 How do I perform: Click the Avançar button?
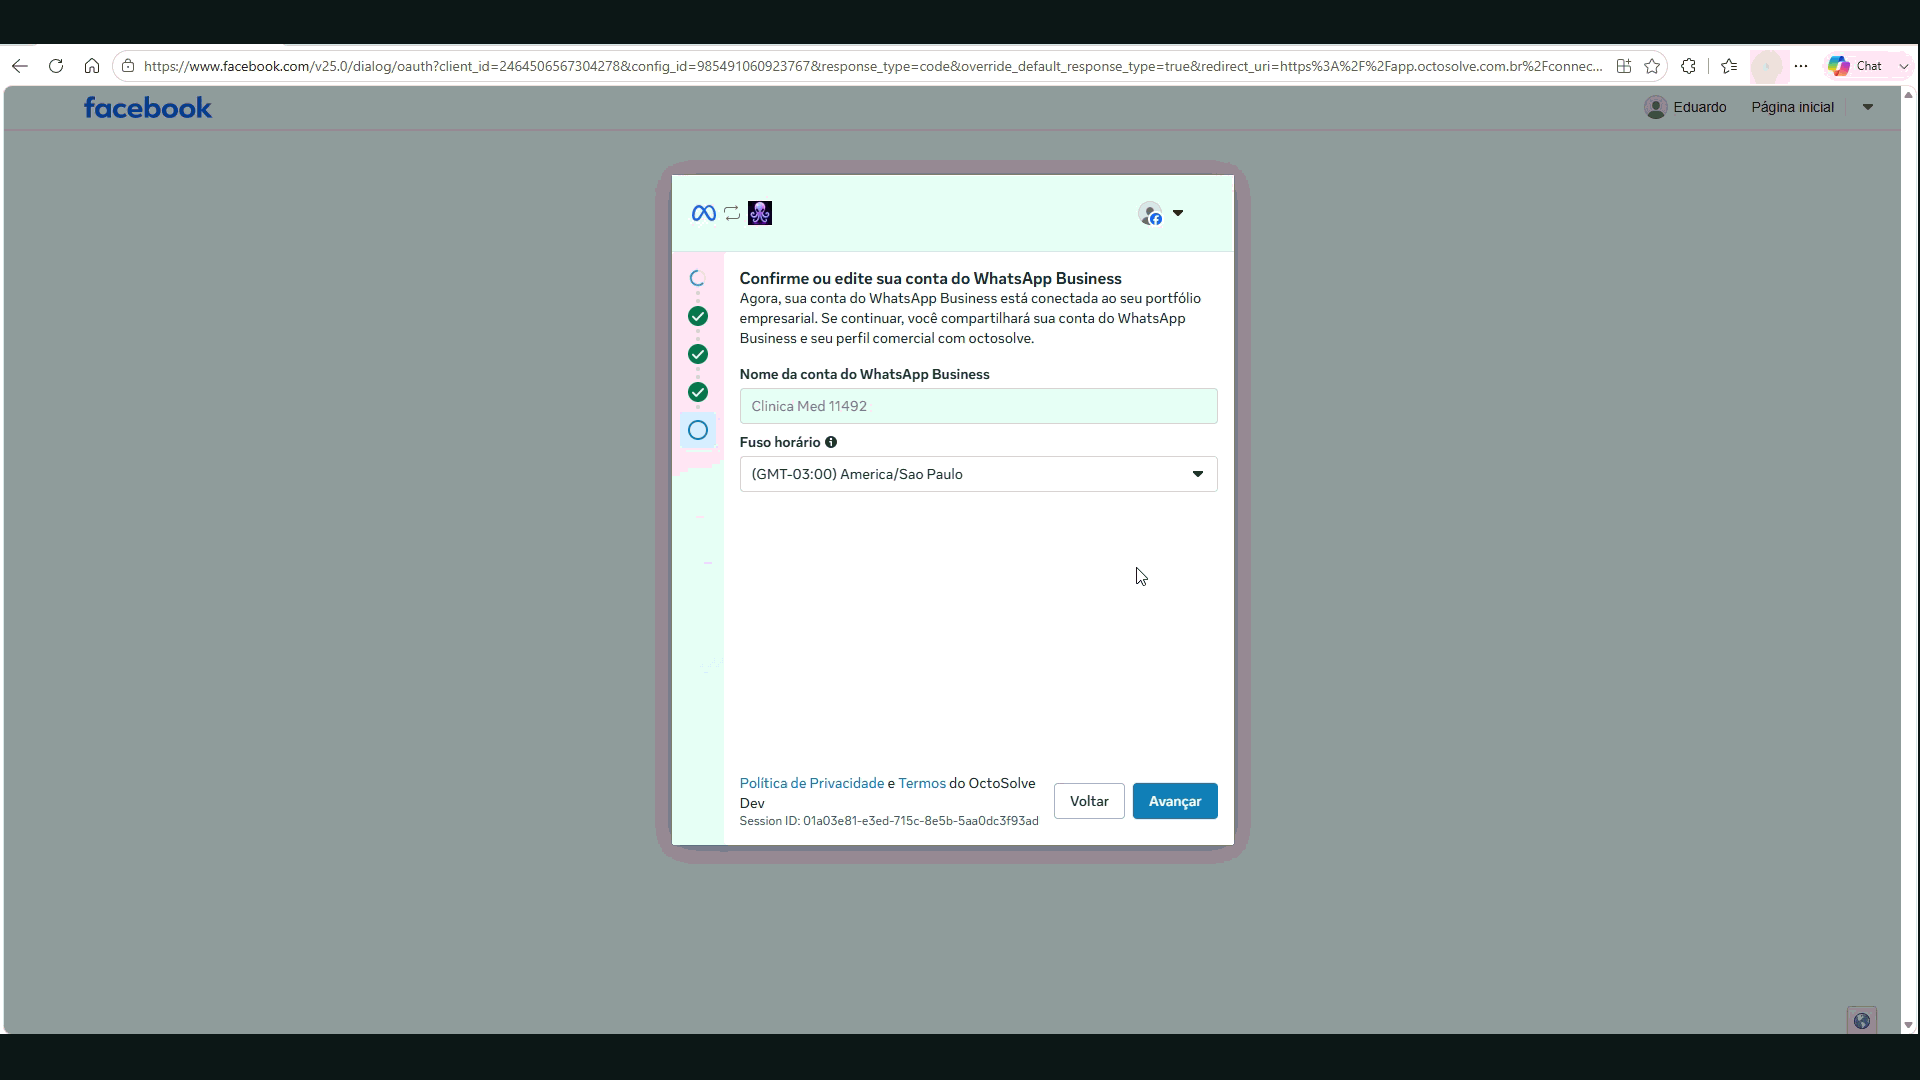click(x=1175, y=801)
